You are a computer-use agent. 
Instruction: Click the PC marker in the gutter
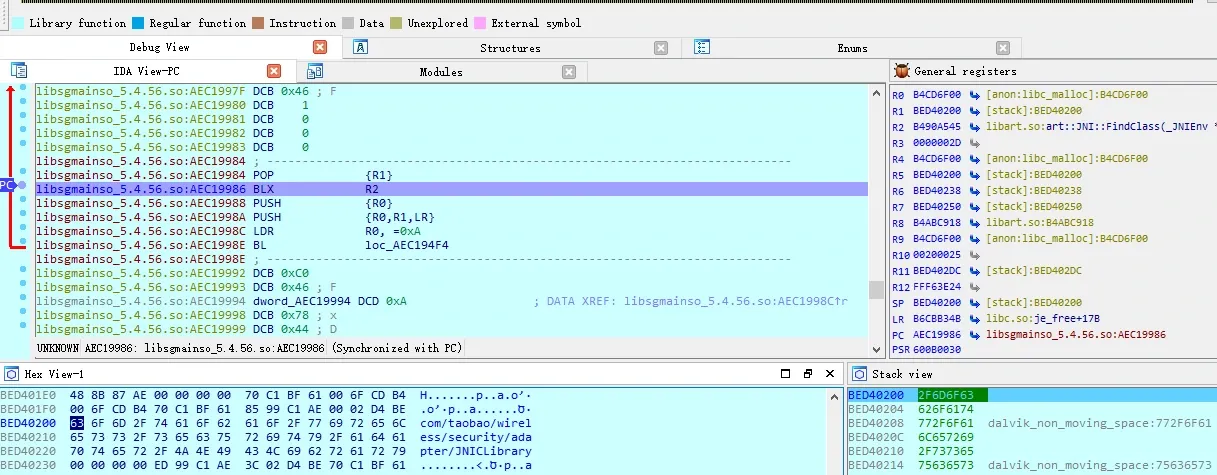tap(7, 185)
